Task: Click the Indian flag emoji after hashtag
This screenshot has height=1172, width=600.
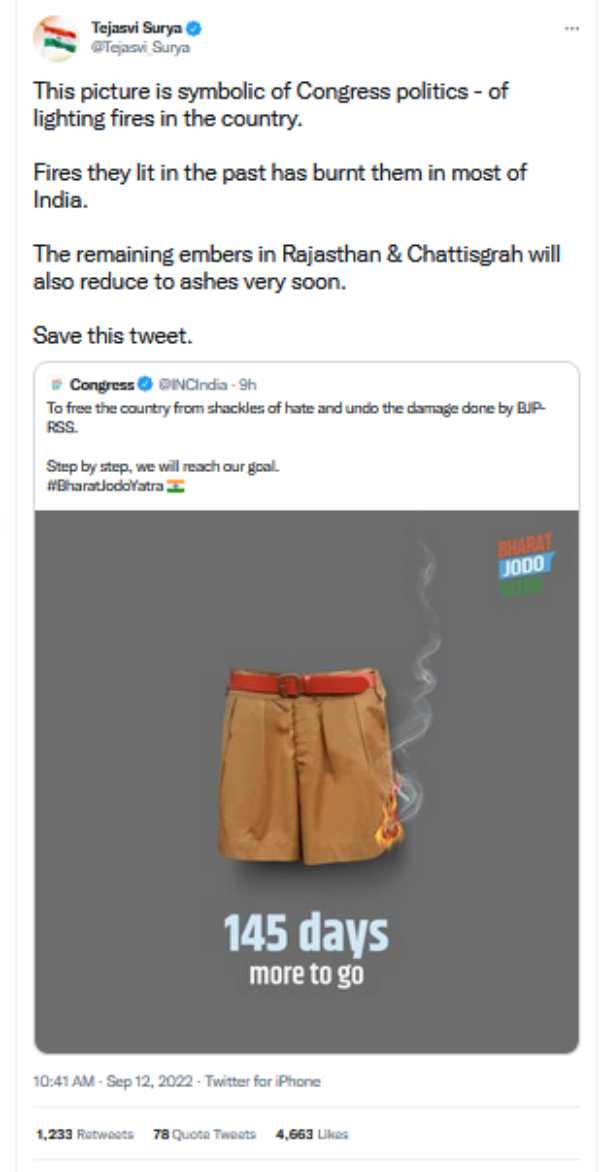Action: 176,487
